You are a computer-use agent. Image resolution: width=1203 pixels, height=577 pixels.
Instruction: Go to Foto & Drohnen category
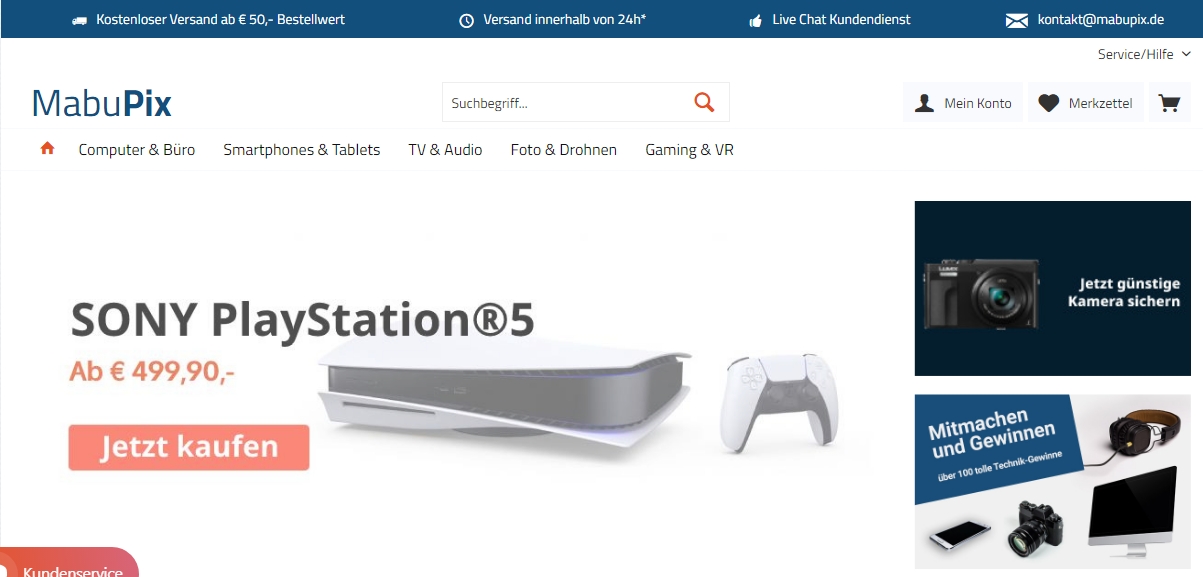pyautogui.click(x=563, y=150)
